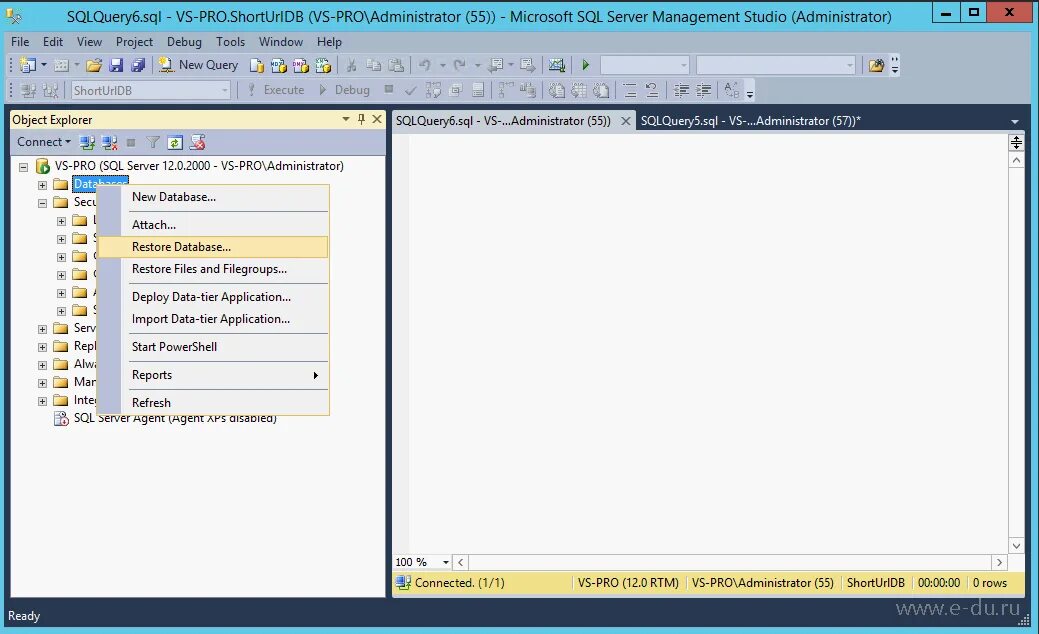Screen dimensions: 1039x634
Task: Click the Find in Files binoculars icon
Action: point(876,65)
